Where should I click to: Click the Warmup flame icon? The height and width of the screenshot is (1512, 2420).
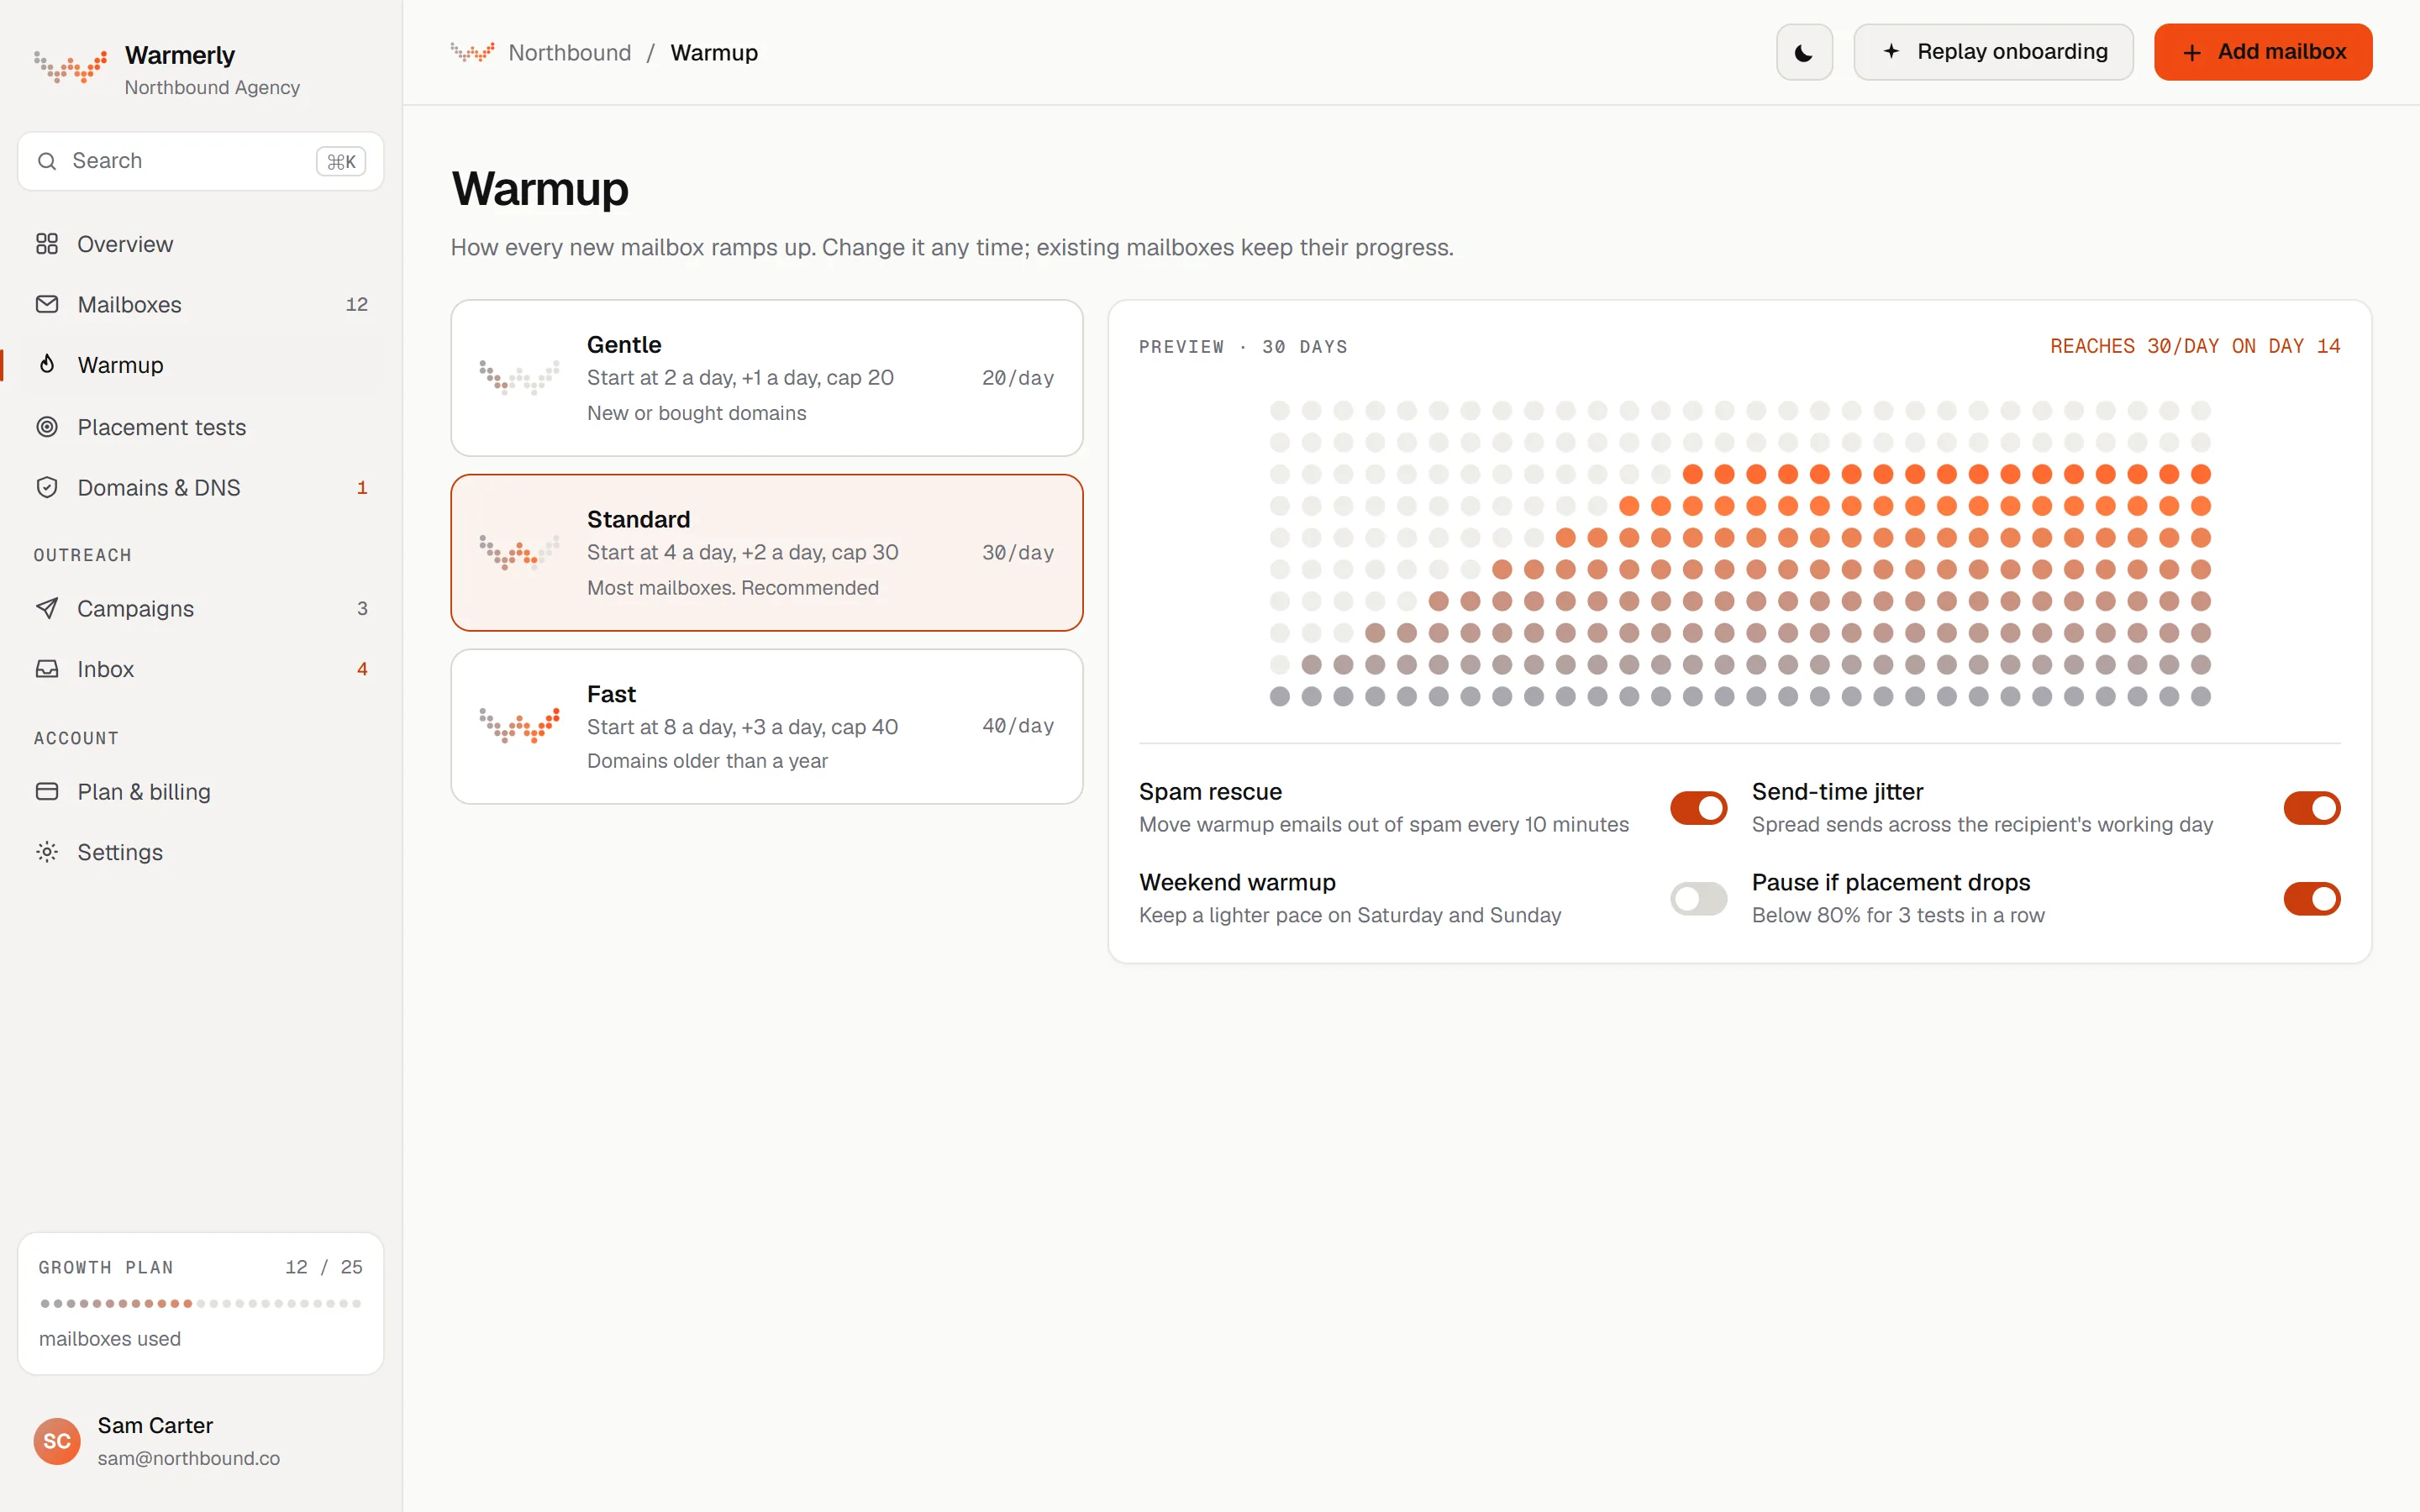[47, 364]
